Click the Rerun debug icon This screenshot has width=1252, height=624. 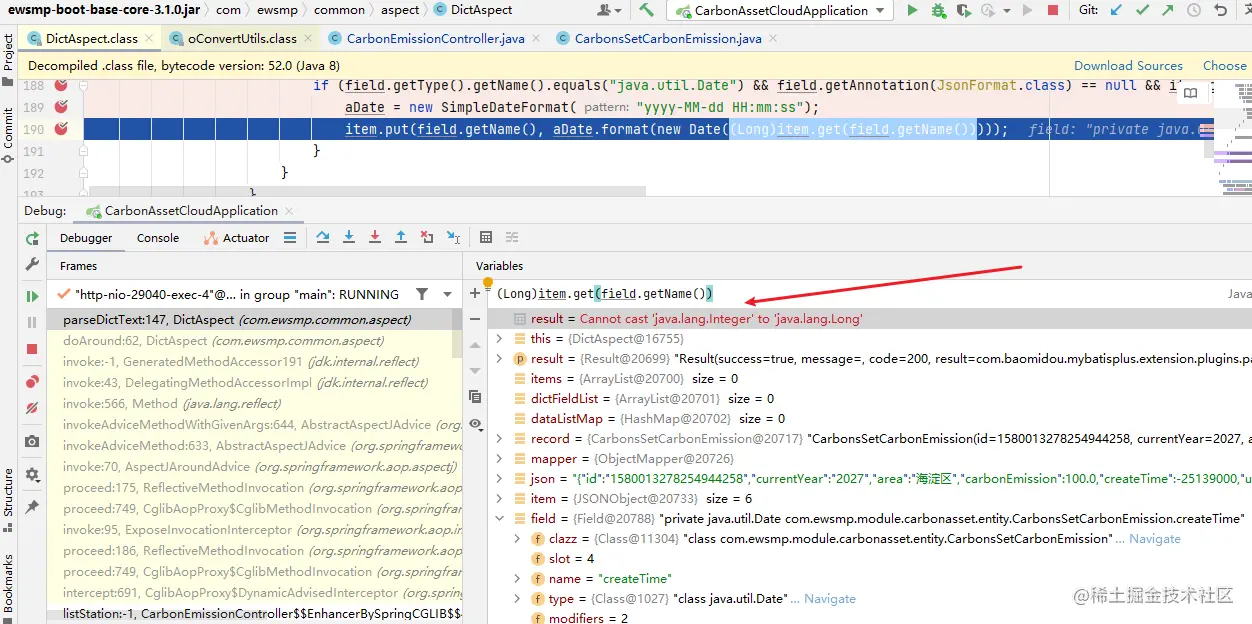(32, 238)
